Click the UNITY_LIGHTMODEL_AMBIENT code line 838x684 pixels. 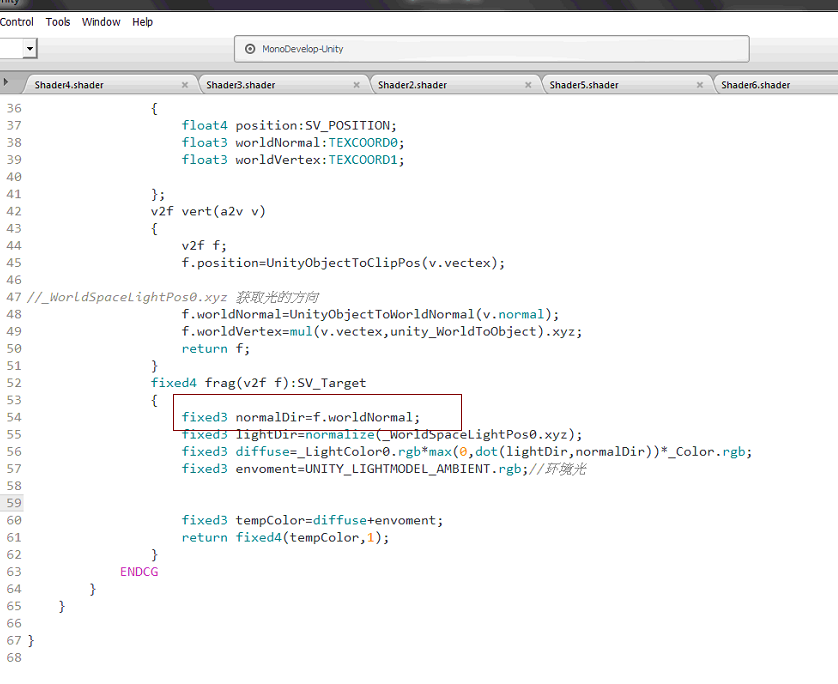(384, 469)
